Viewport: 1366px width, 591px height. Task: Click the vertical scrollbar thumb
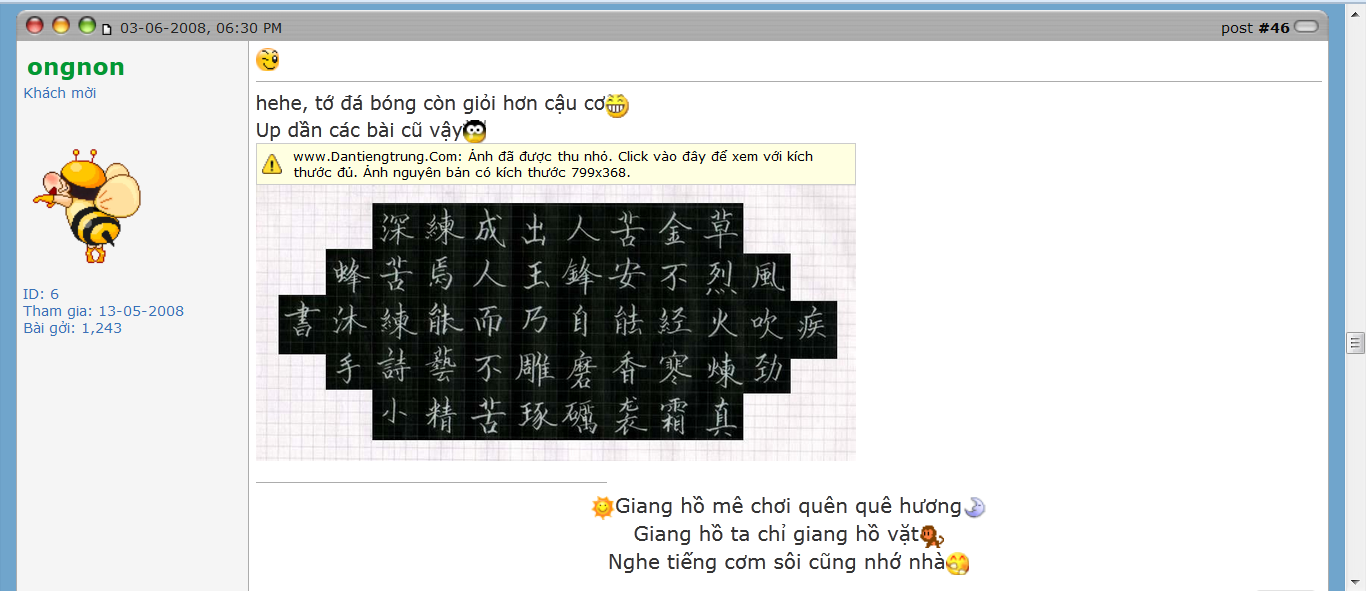point(1356,343)
